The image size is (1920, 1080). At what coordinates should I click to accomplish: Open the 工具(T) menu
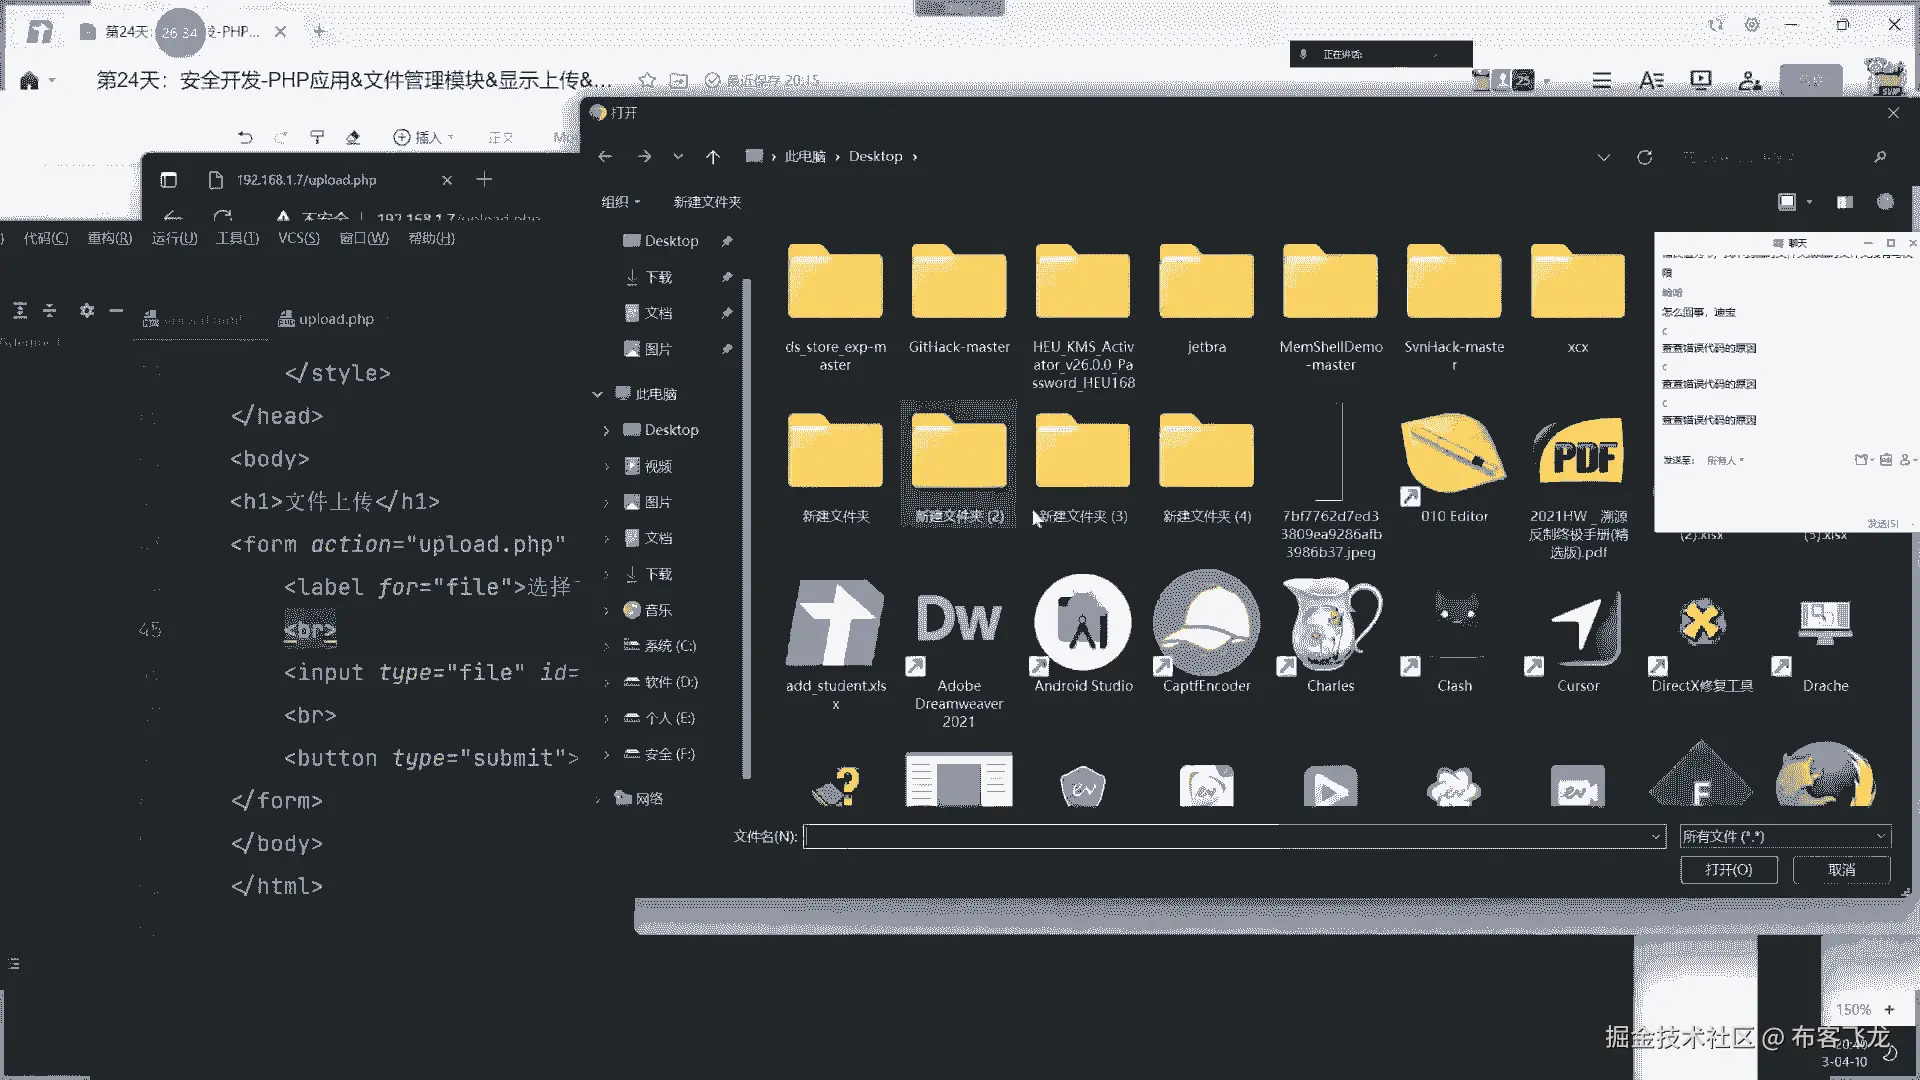(237, 238)
